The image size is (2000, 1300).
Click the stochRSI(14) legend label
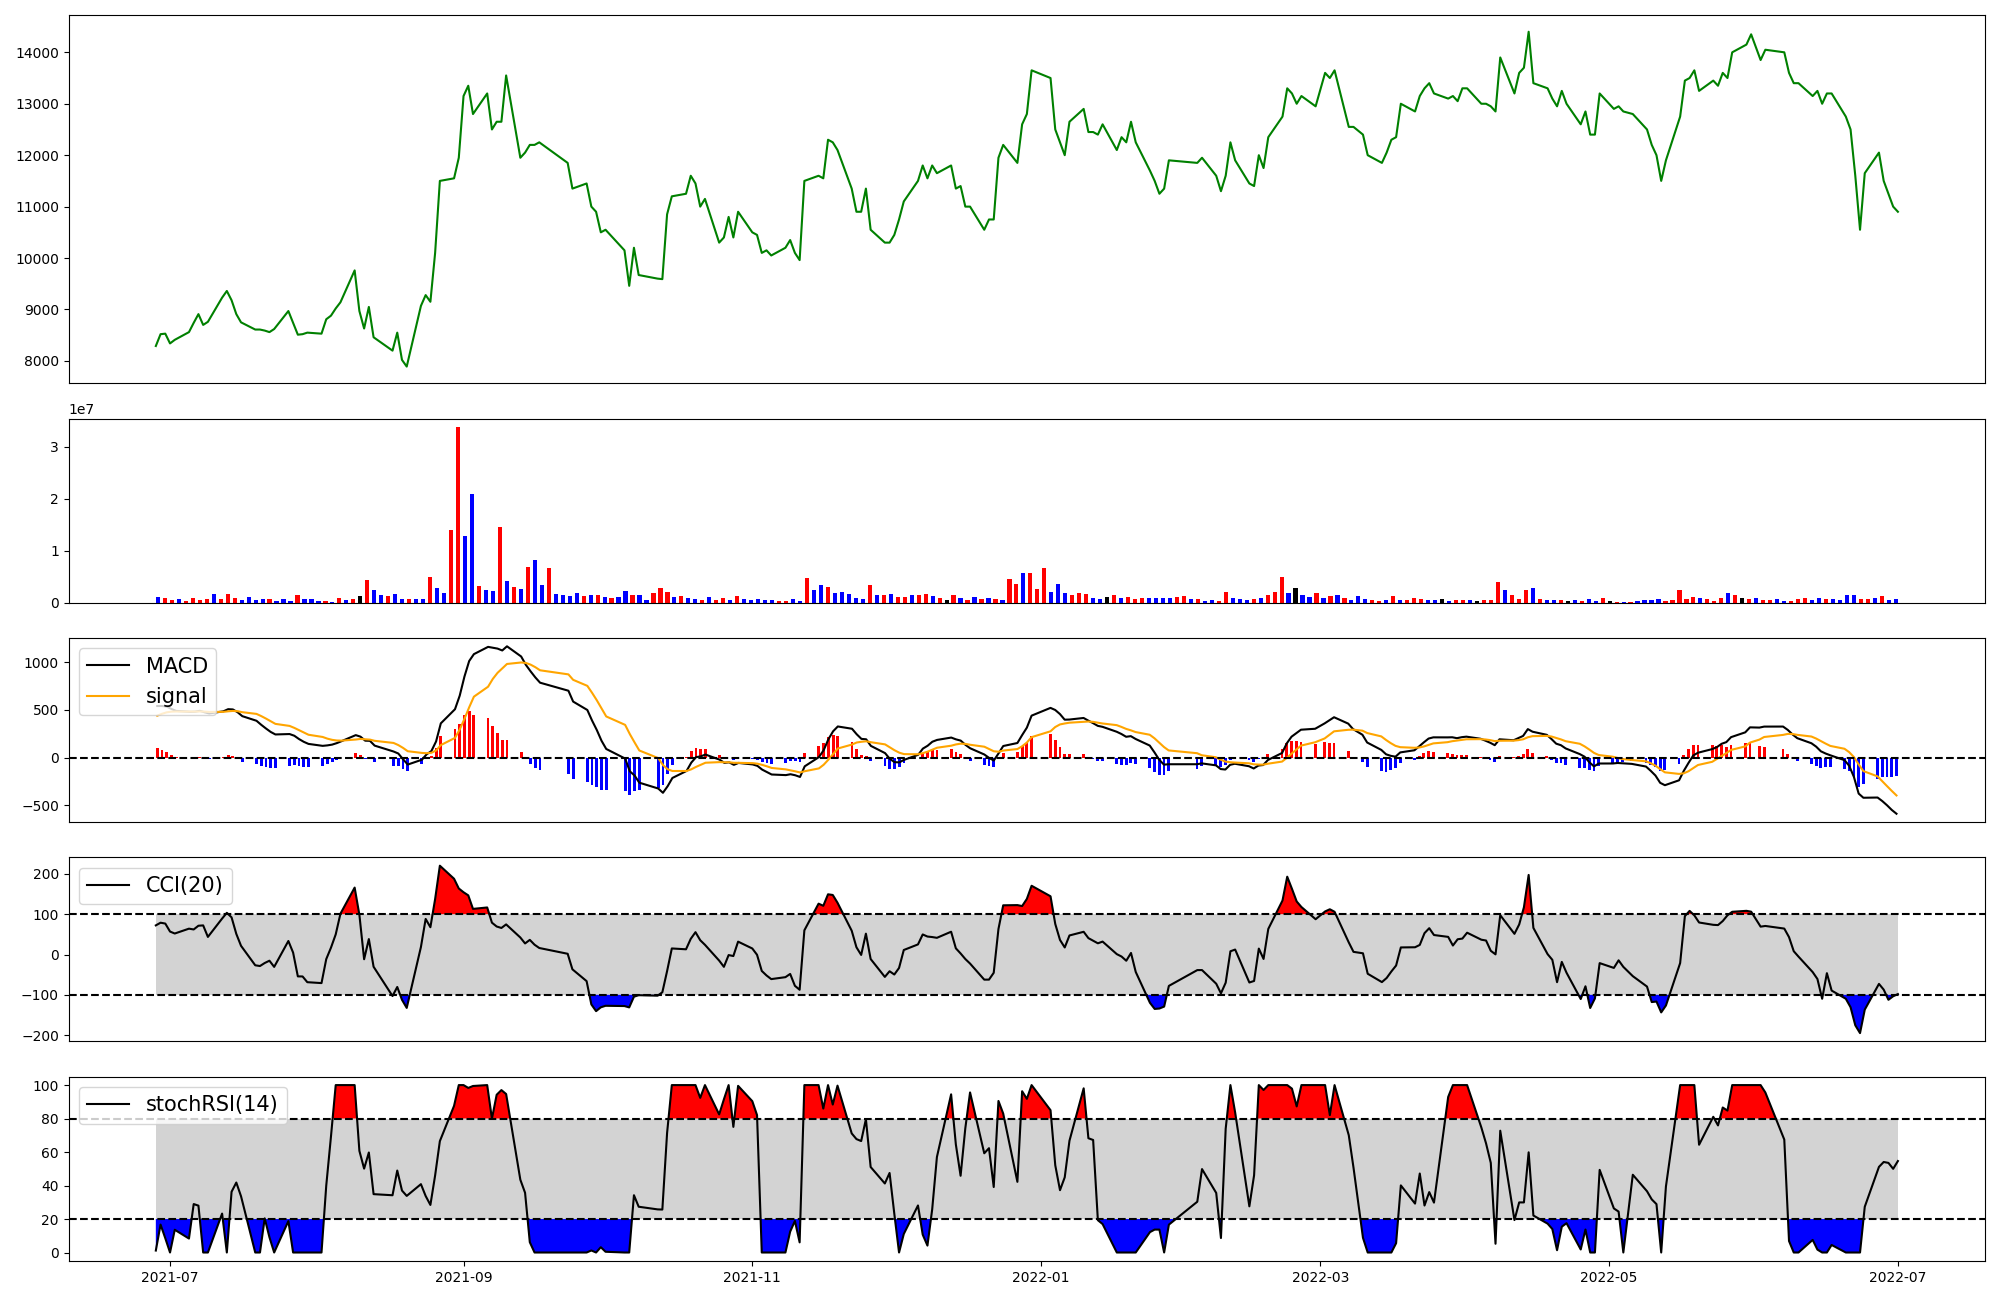[x=211, y=1104]
